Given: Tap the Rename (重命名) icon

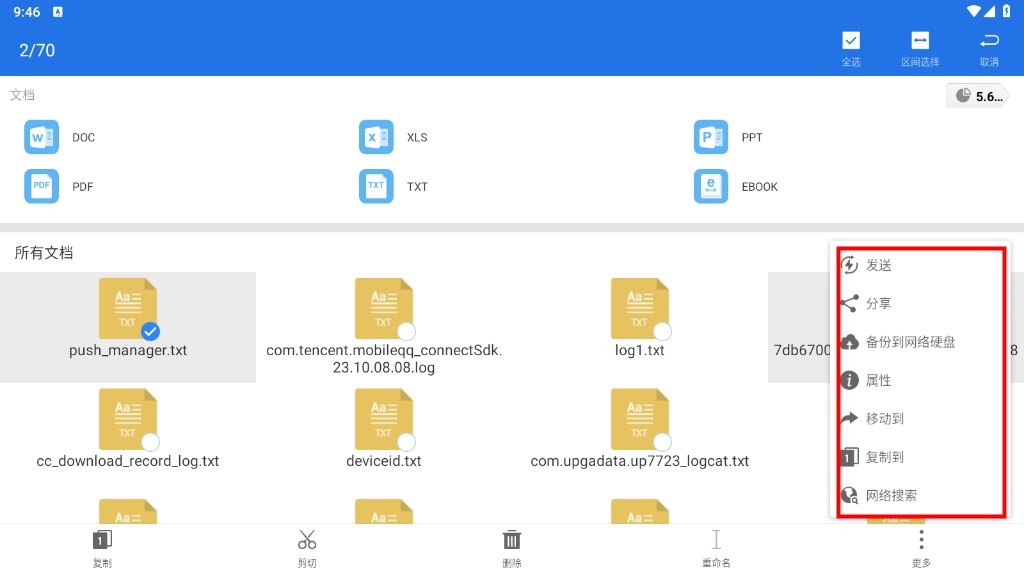Looking at the screenshot, I should coord(716,540).
